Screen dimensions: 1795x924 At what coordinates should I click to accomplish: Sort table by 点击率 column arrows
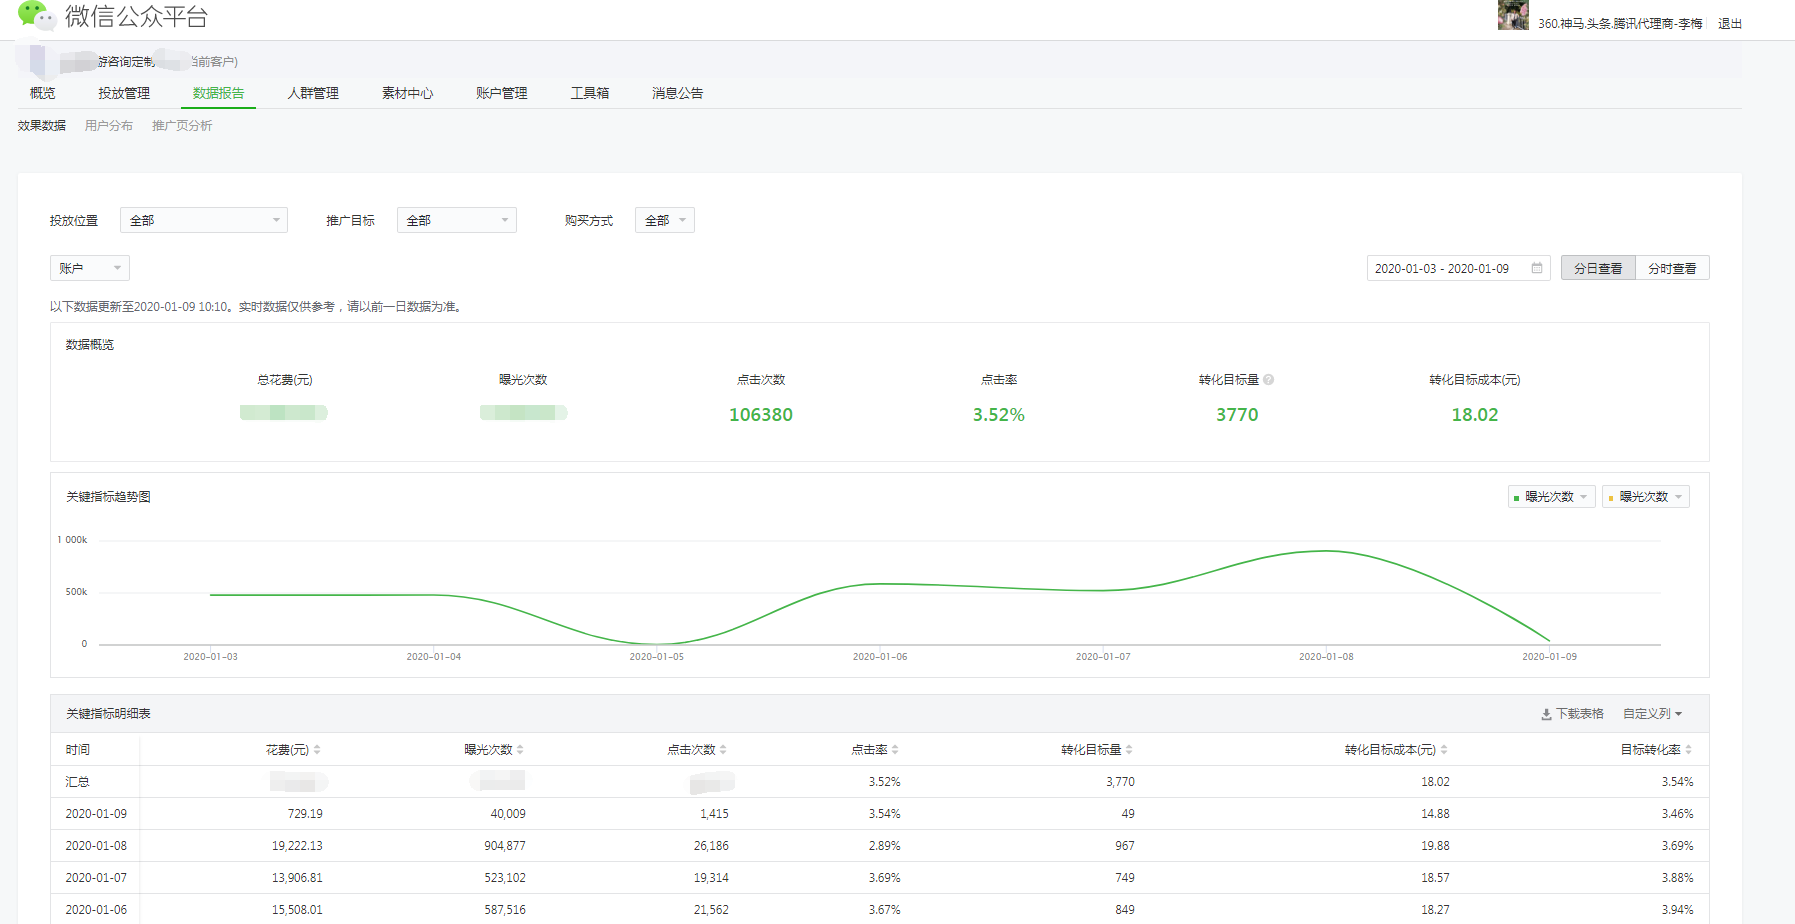coord(895,750)
